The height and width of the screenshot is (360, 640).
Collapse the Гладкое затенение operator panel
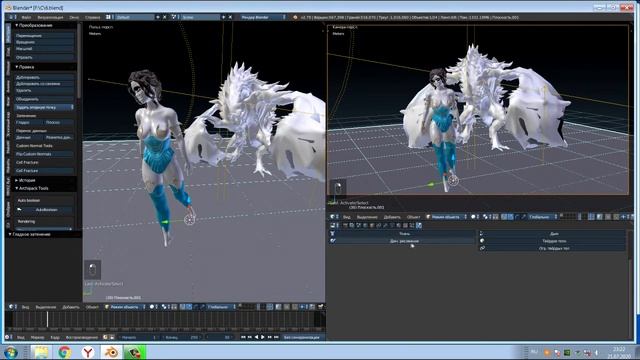29,234
